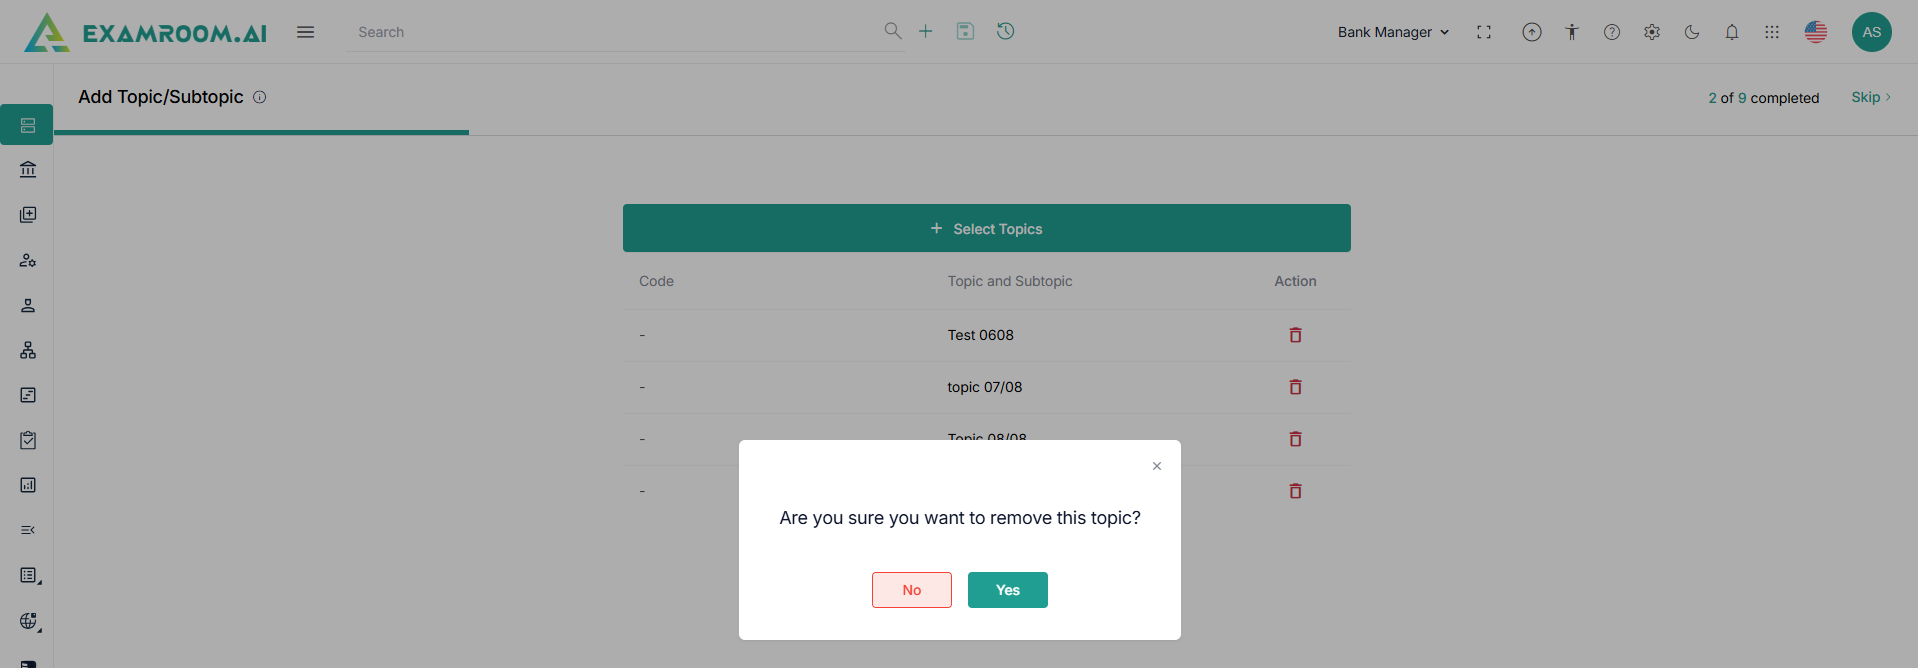Open the notifications bell

pyautogui.click(x=1732, y=32)
